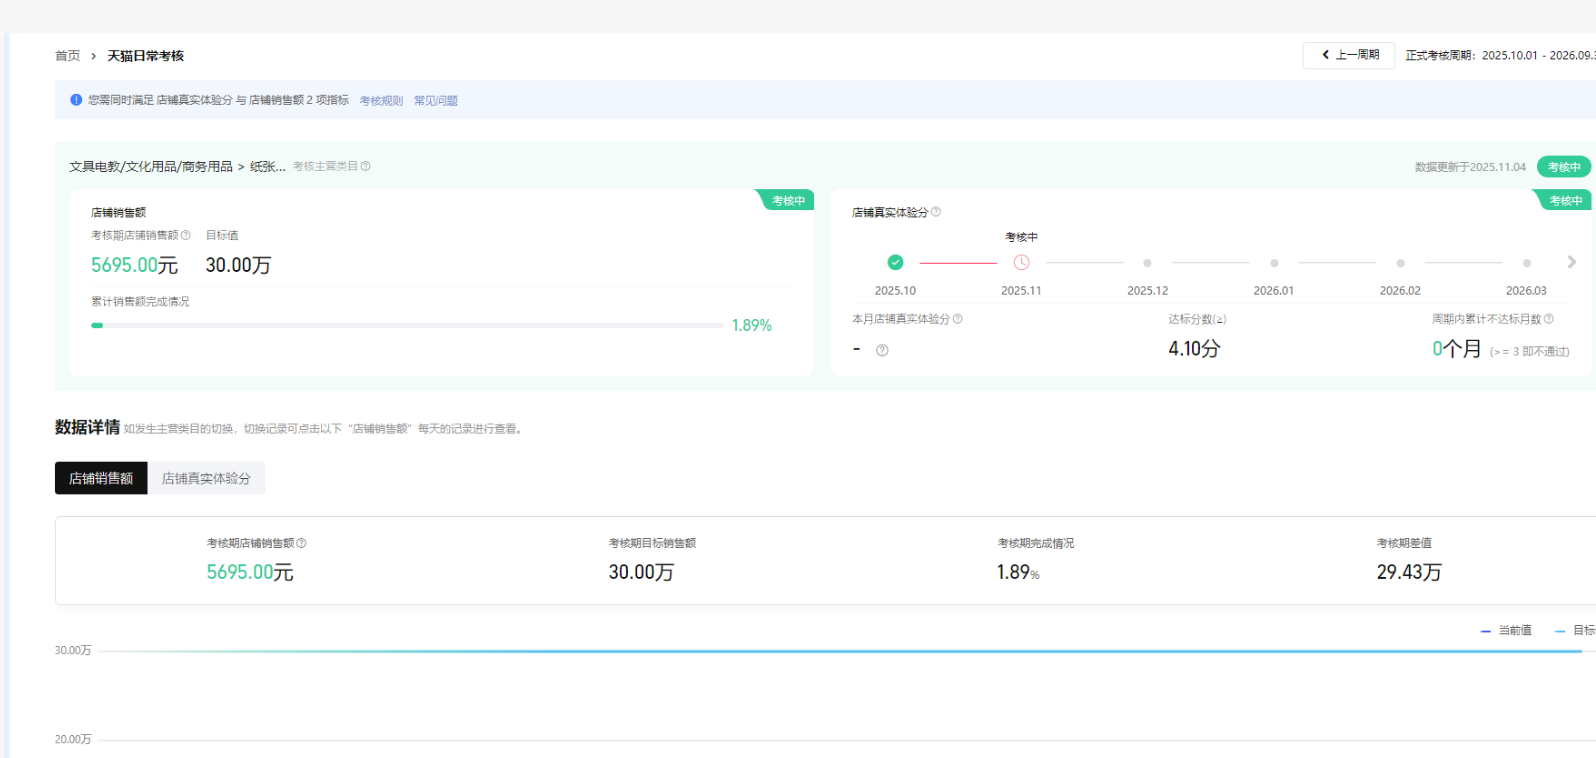Image resolution: width=1596 pixels, height=758 pixels.
Task: Click help icon next to 周期内累计不达标月数
Action: coord(1549,319)
